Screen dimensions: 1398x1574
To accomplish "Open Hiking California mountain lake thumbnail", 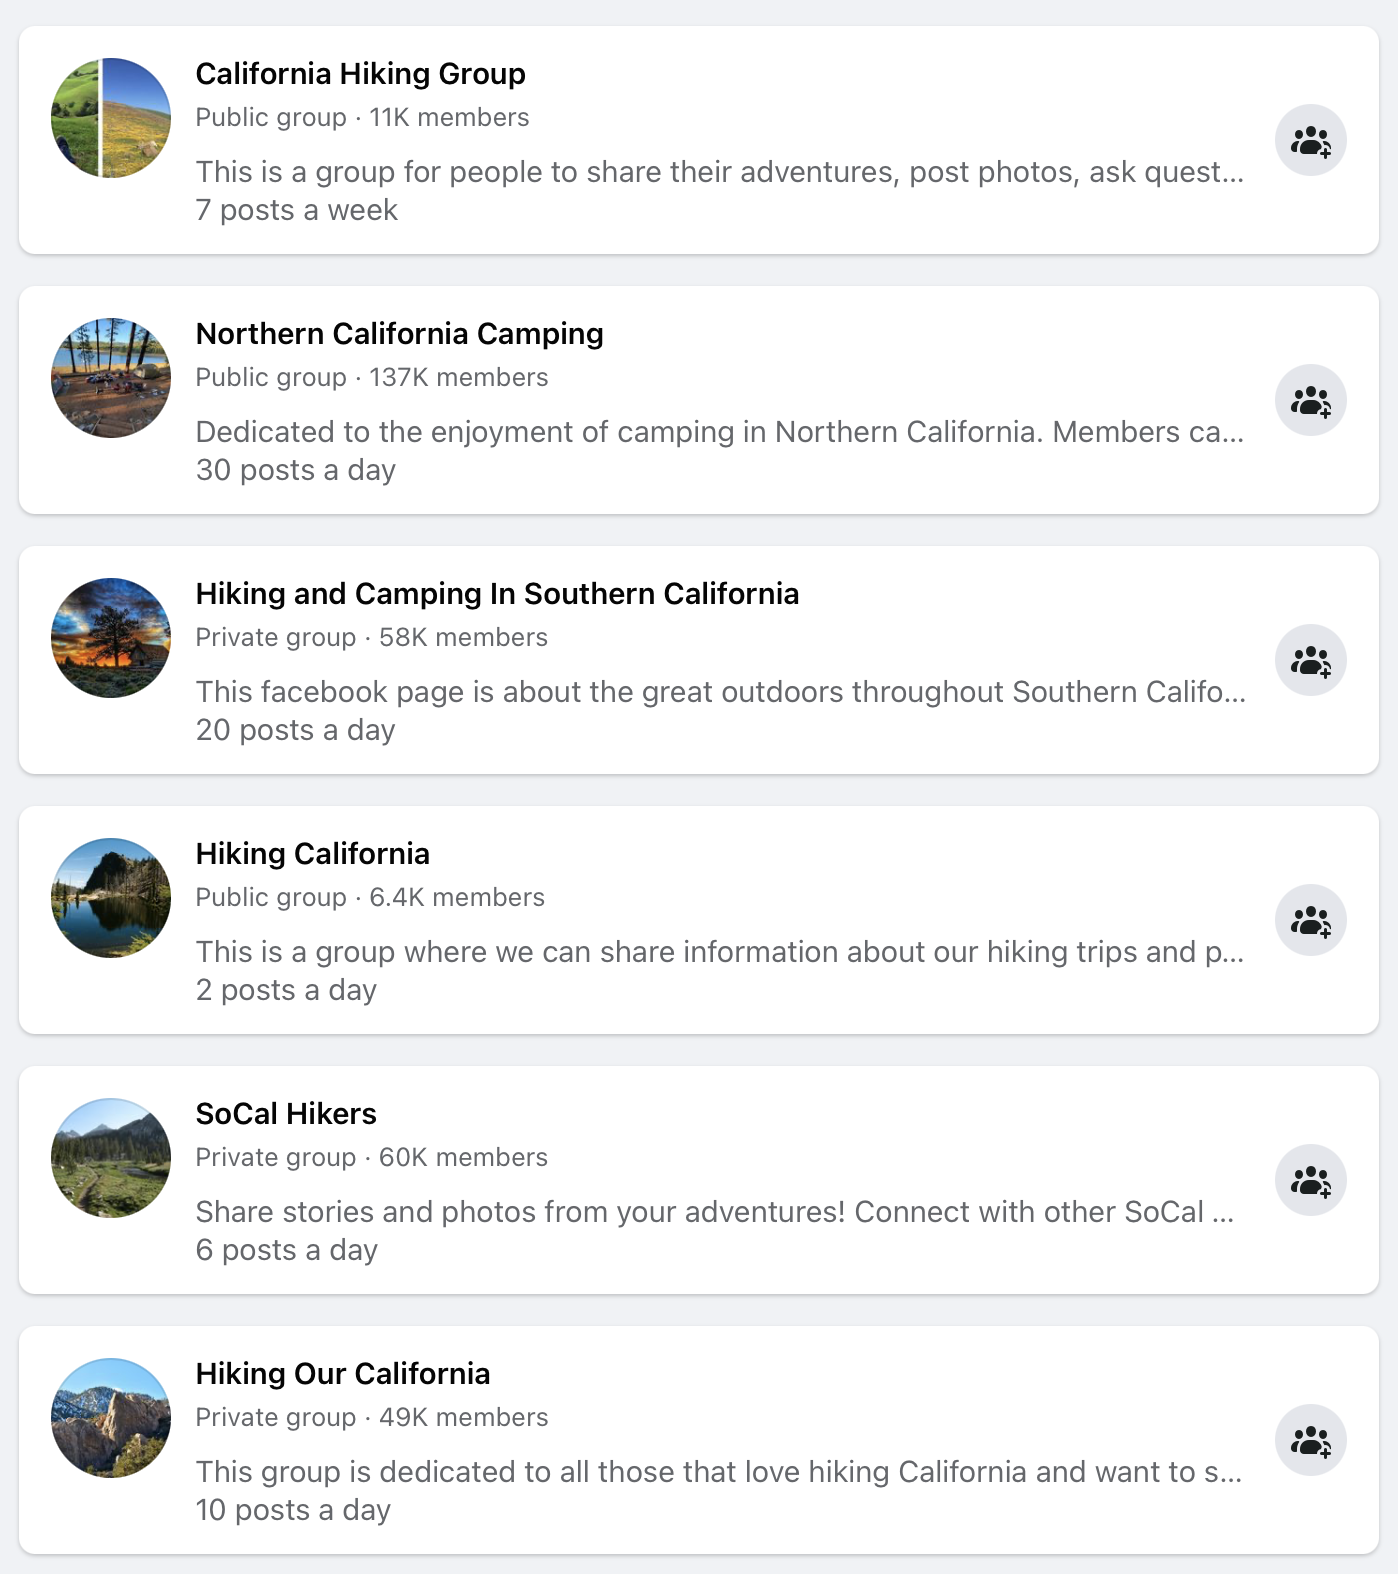I will tap(111, 898).
